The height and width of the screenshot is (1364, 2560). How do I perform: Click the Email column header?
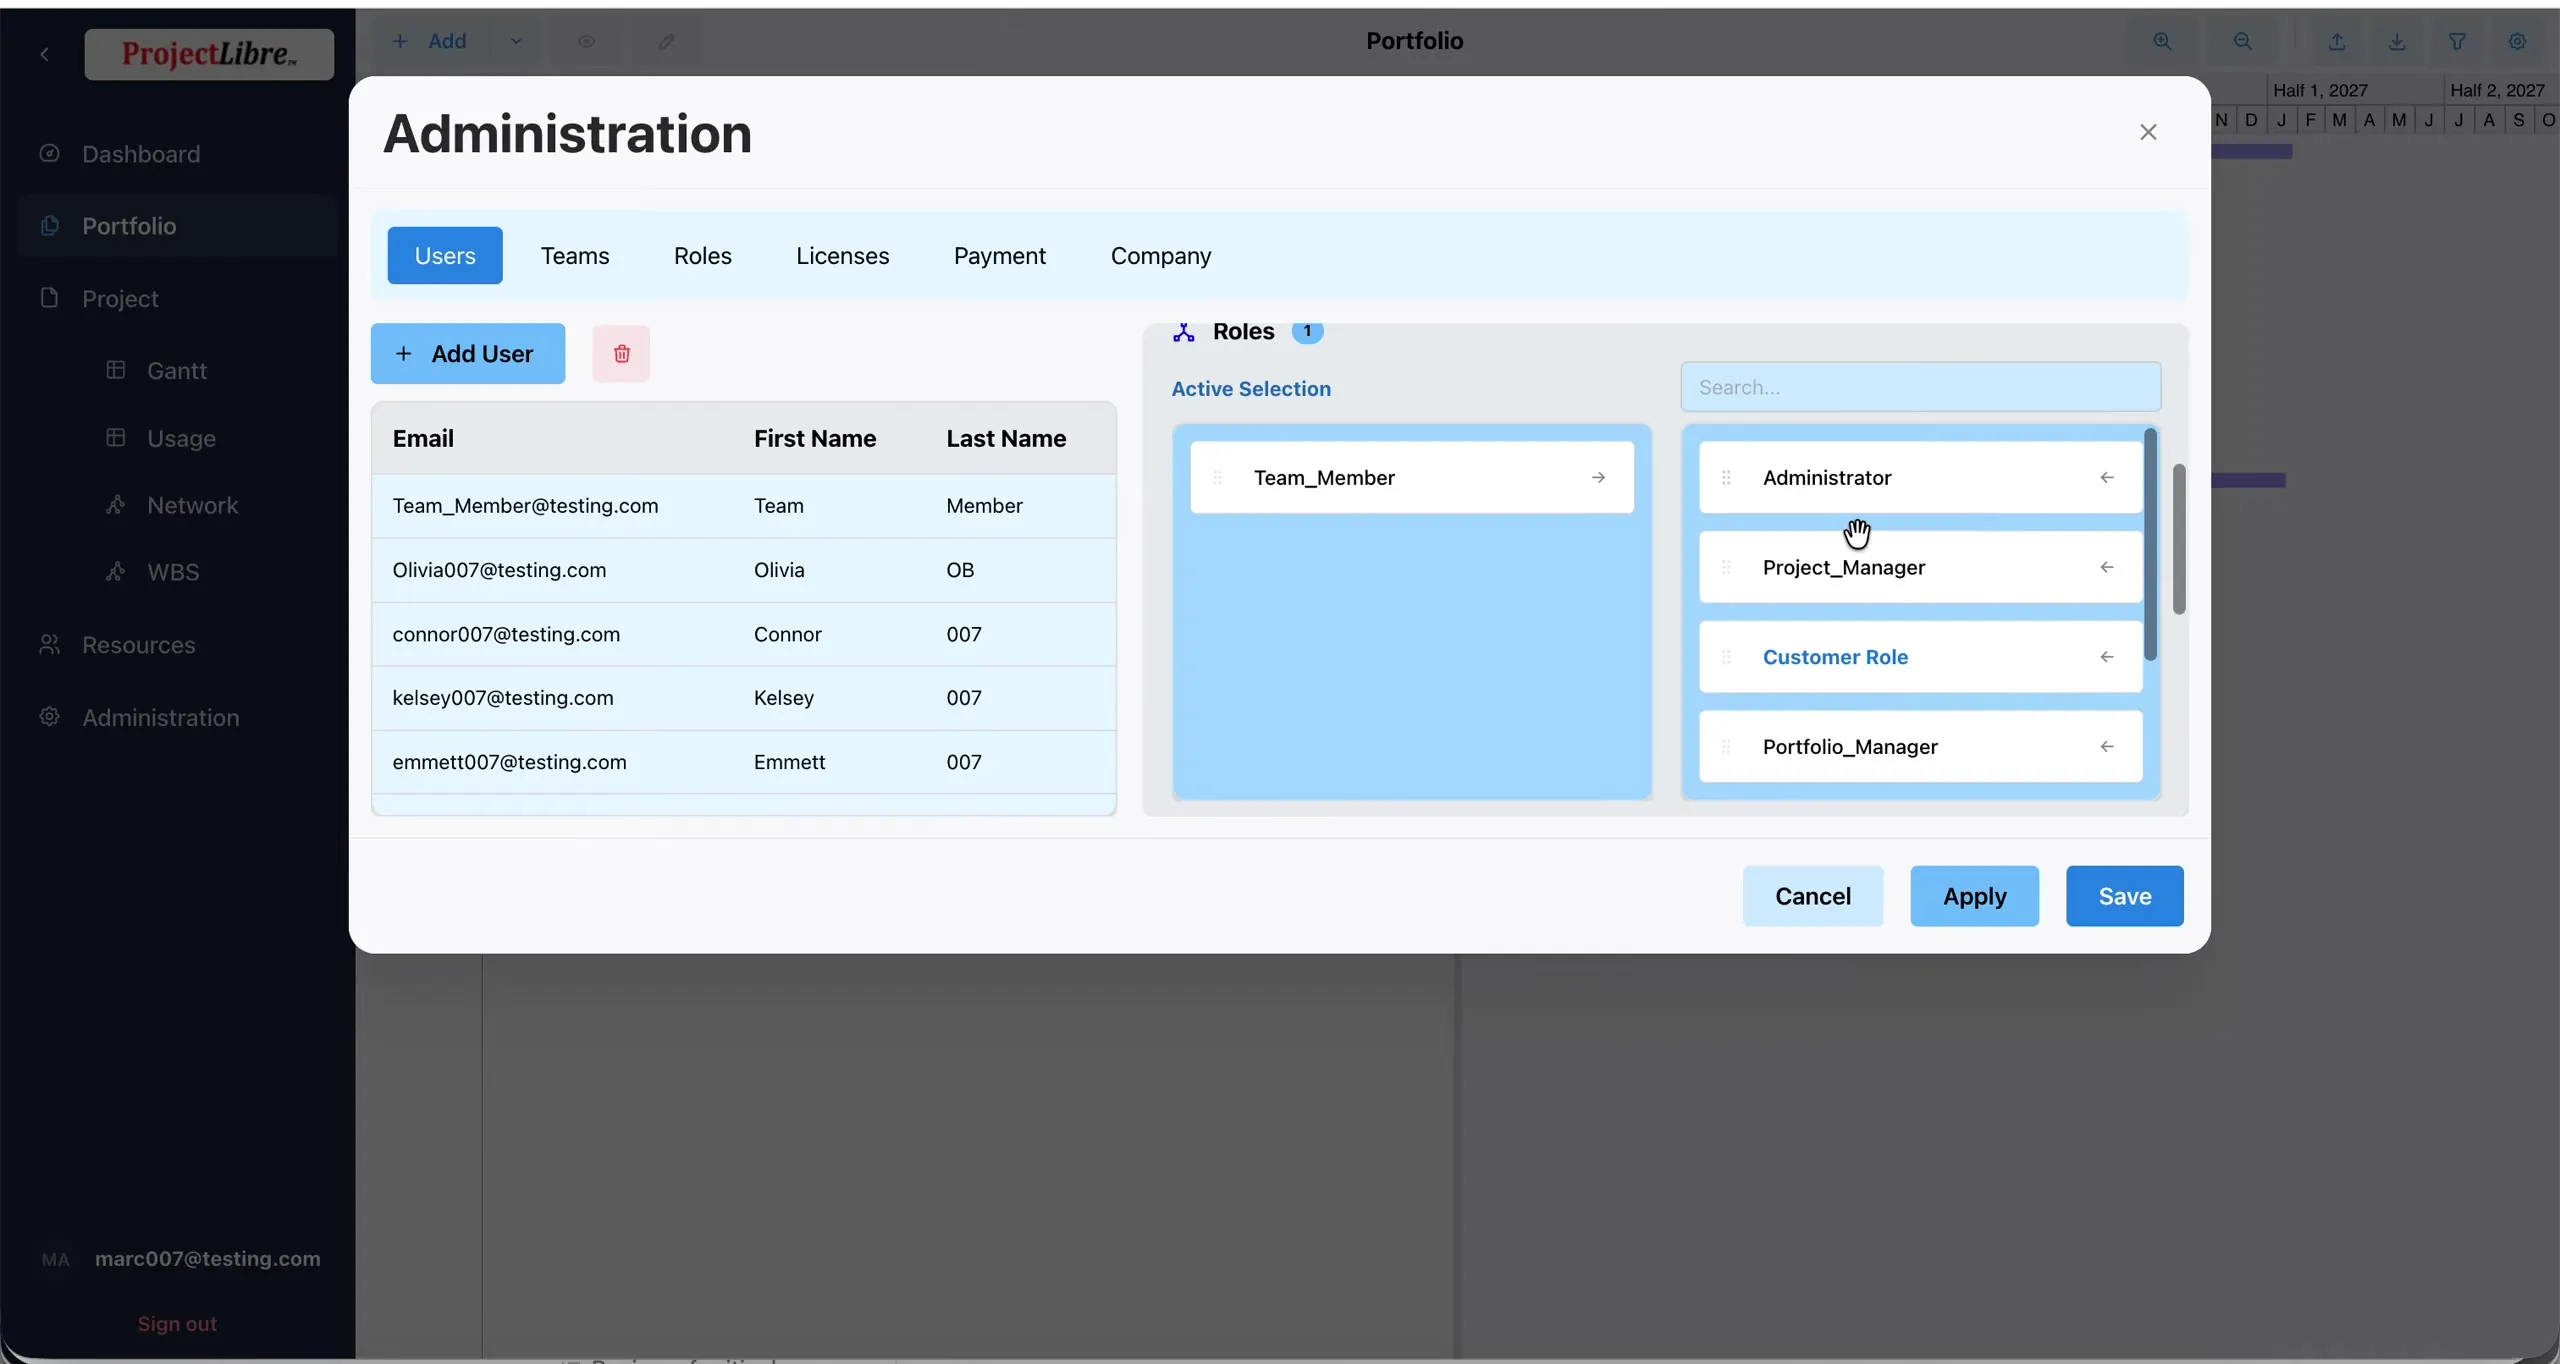point(423,438)
